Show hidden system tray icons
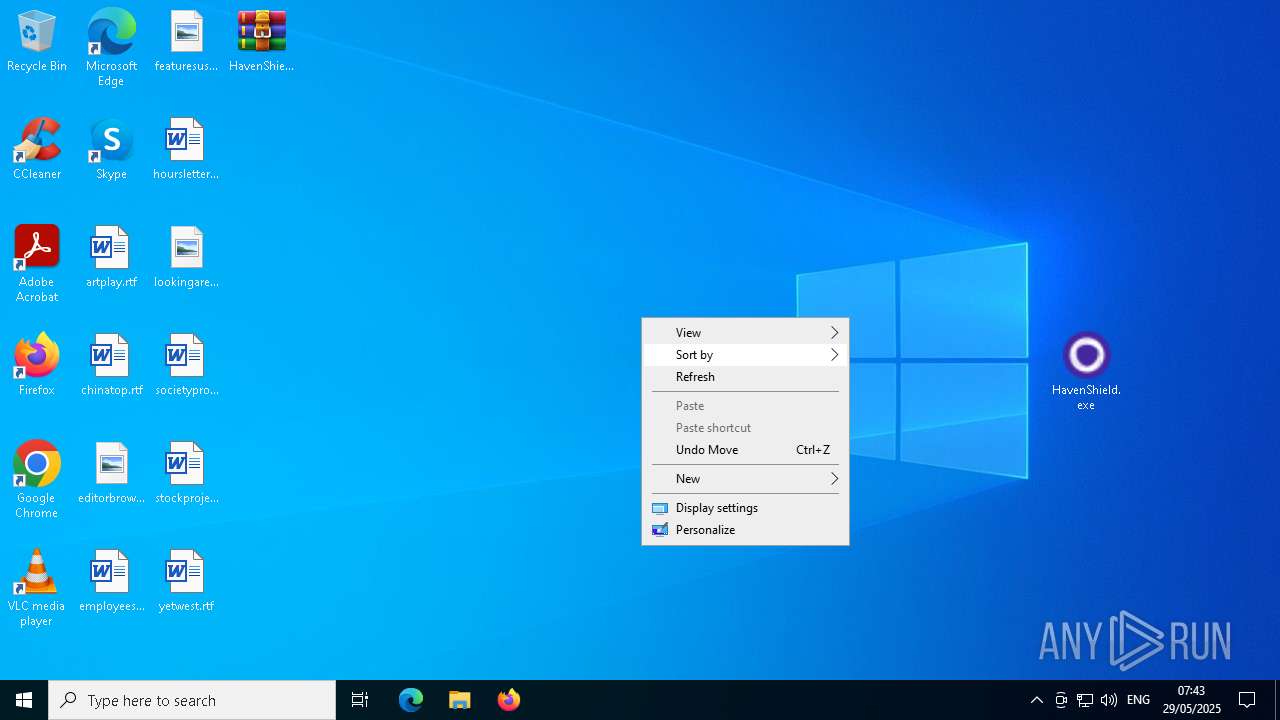The height and width of the screenshot is (720, 1280). tap(1037, 700)
